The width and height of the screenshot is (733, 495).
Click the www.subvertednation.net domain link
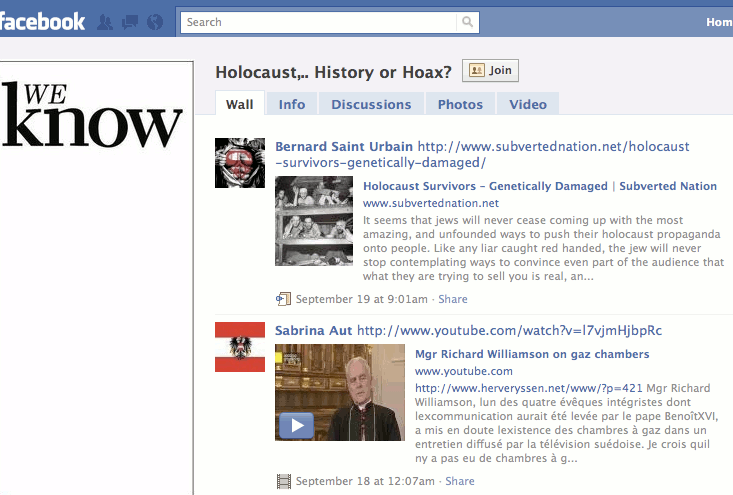coord(431,203)
